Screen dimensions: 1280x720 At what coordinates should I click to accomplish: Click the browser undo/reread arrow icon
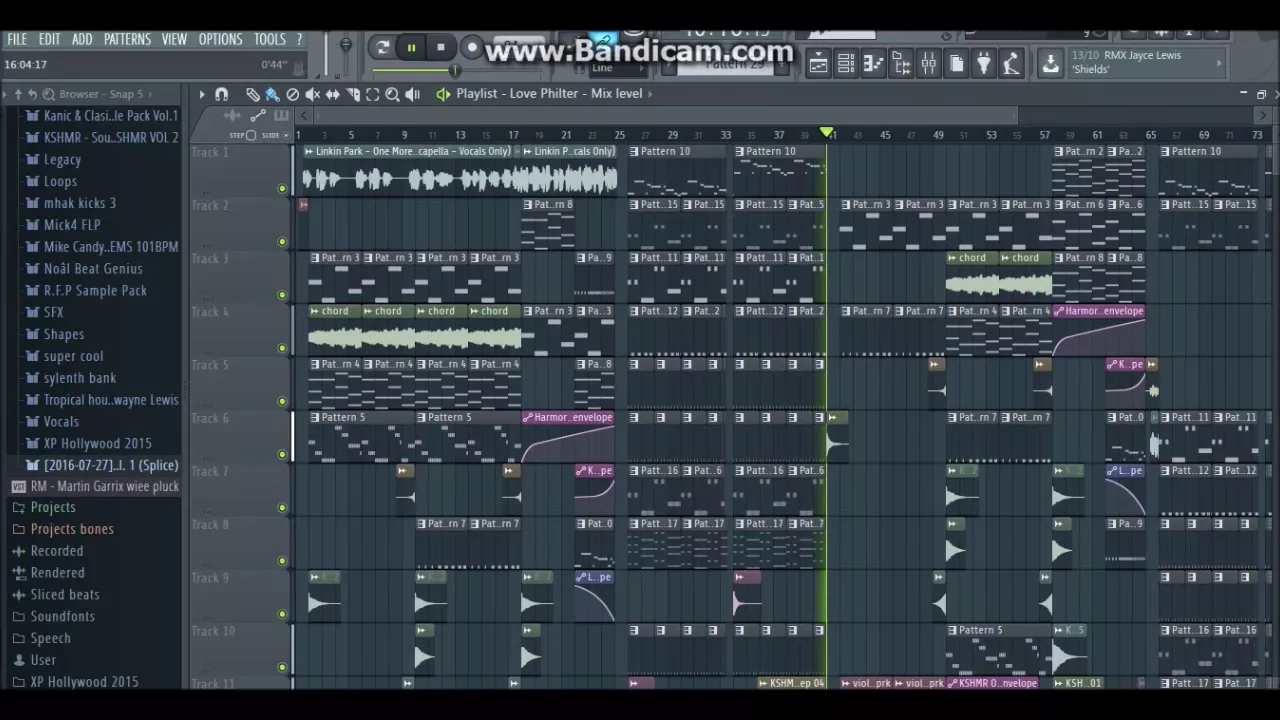point(32,94)
